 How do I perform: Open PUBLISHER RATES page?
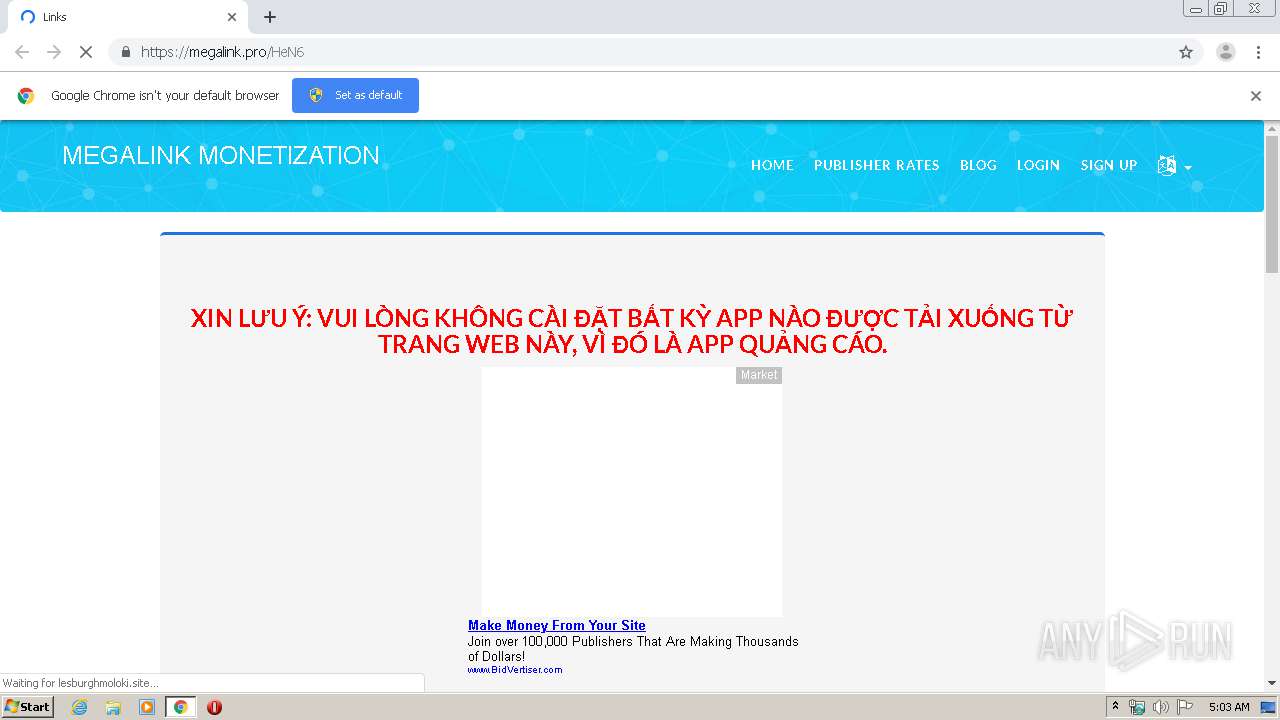coord(876,165)
